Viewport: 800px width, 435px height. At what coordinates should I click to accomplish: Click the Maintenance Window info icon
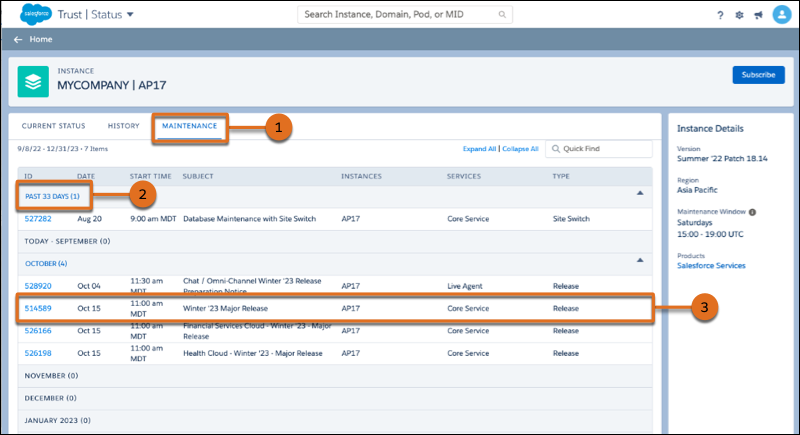[x=752, y=212]
